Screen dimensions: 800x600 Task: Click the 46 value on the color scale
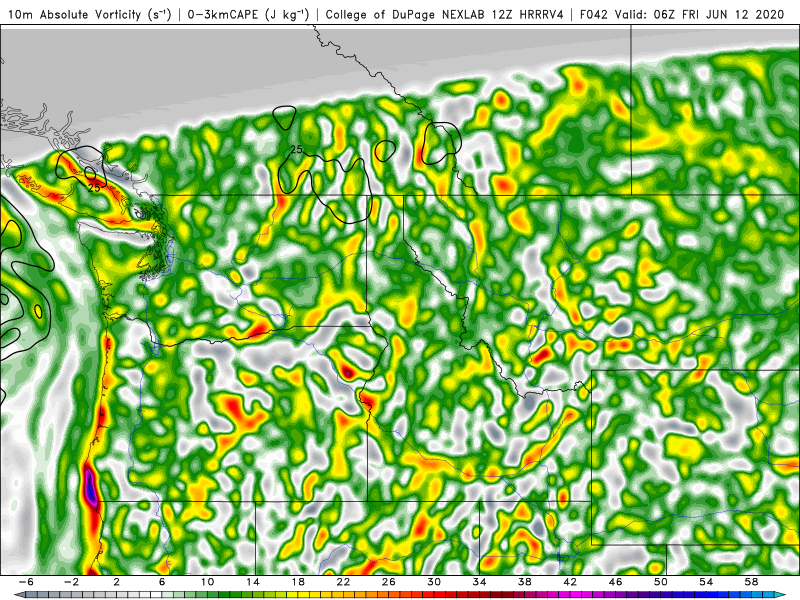615,582
